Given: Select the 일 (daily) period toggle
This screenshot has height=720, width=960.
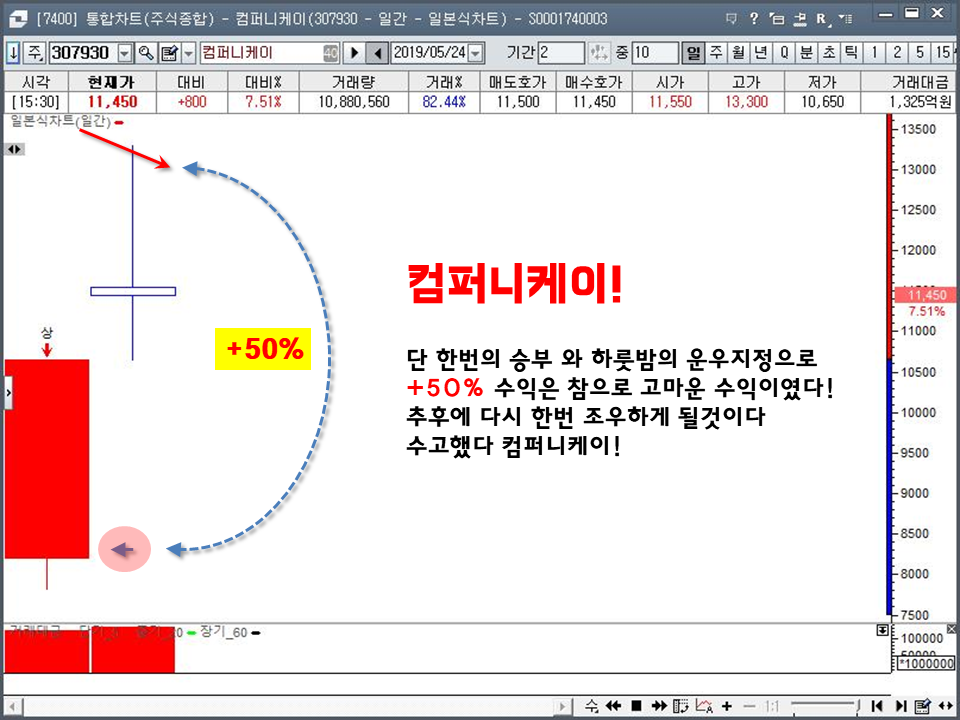Looking at the screenshot, I should click(x=693, y=53).
